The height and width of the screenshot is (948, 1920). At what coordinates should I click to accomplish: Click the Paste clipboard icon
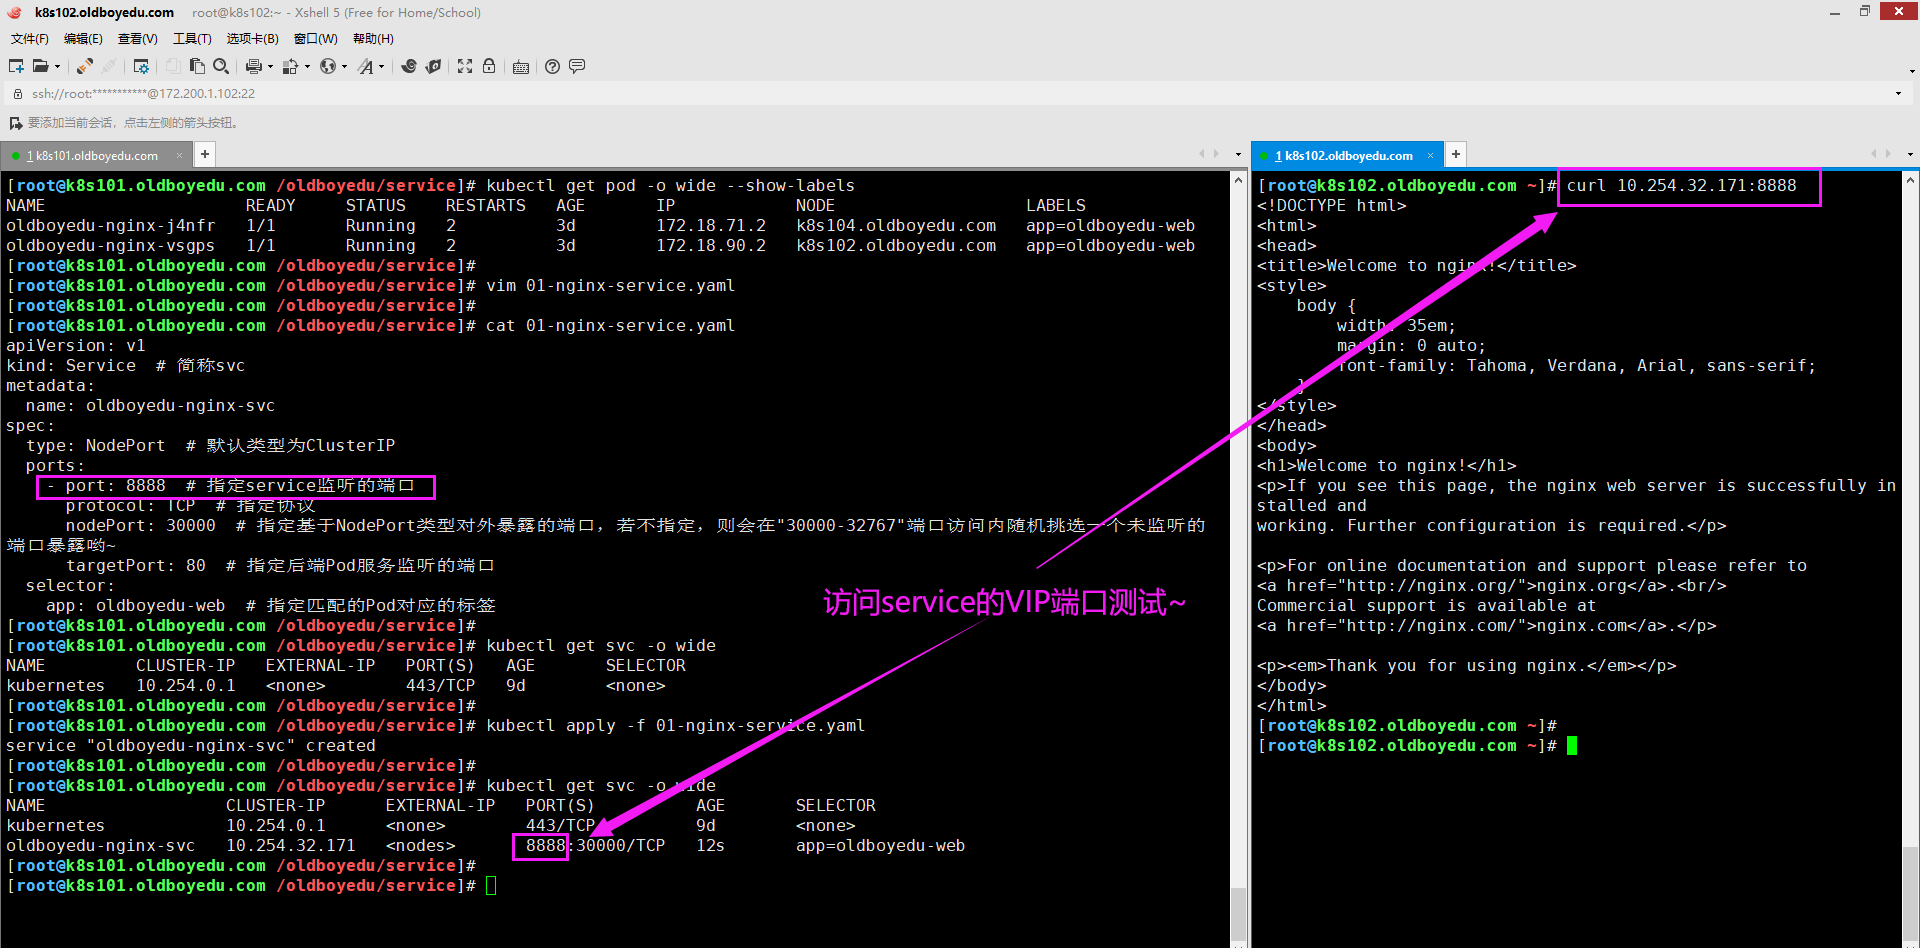click(197, 66)
